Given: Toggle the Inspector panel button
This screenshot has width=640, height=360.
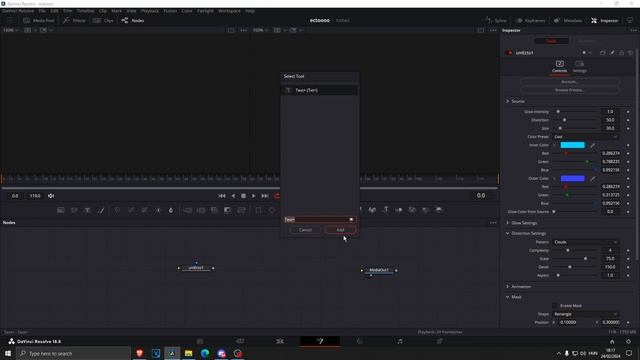Looking at the screenshot, I should pos(604,20).
